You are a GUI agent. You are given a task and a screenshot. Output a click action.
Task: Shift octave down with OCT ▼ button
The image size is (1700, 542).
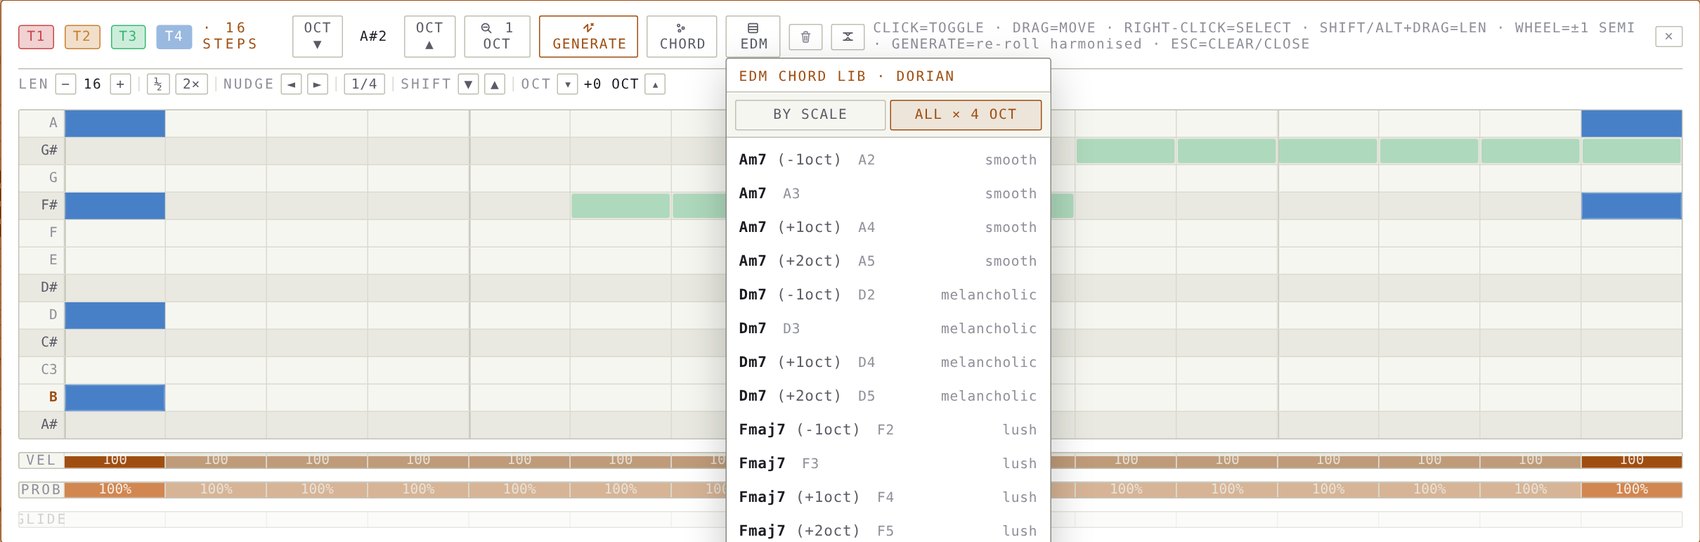[318, 36]
